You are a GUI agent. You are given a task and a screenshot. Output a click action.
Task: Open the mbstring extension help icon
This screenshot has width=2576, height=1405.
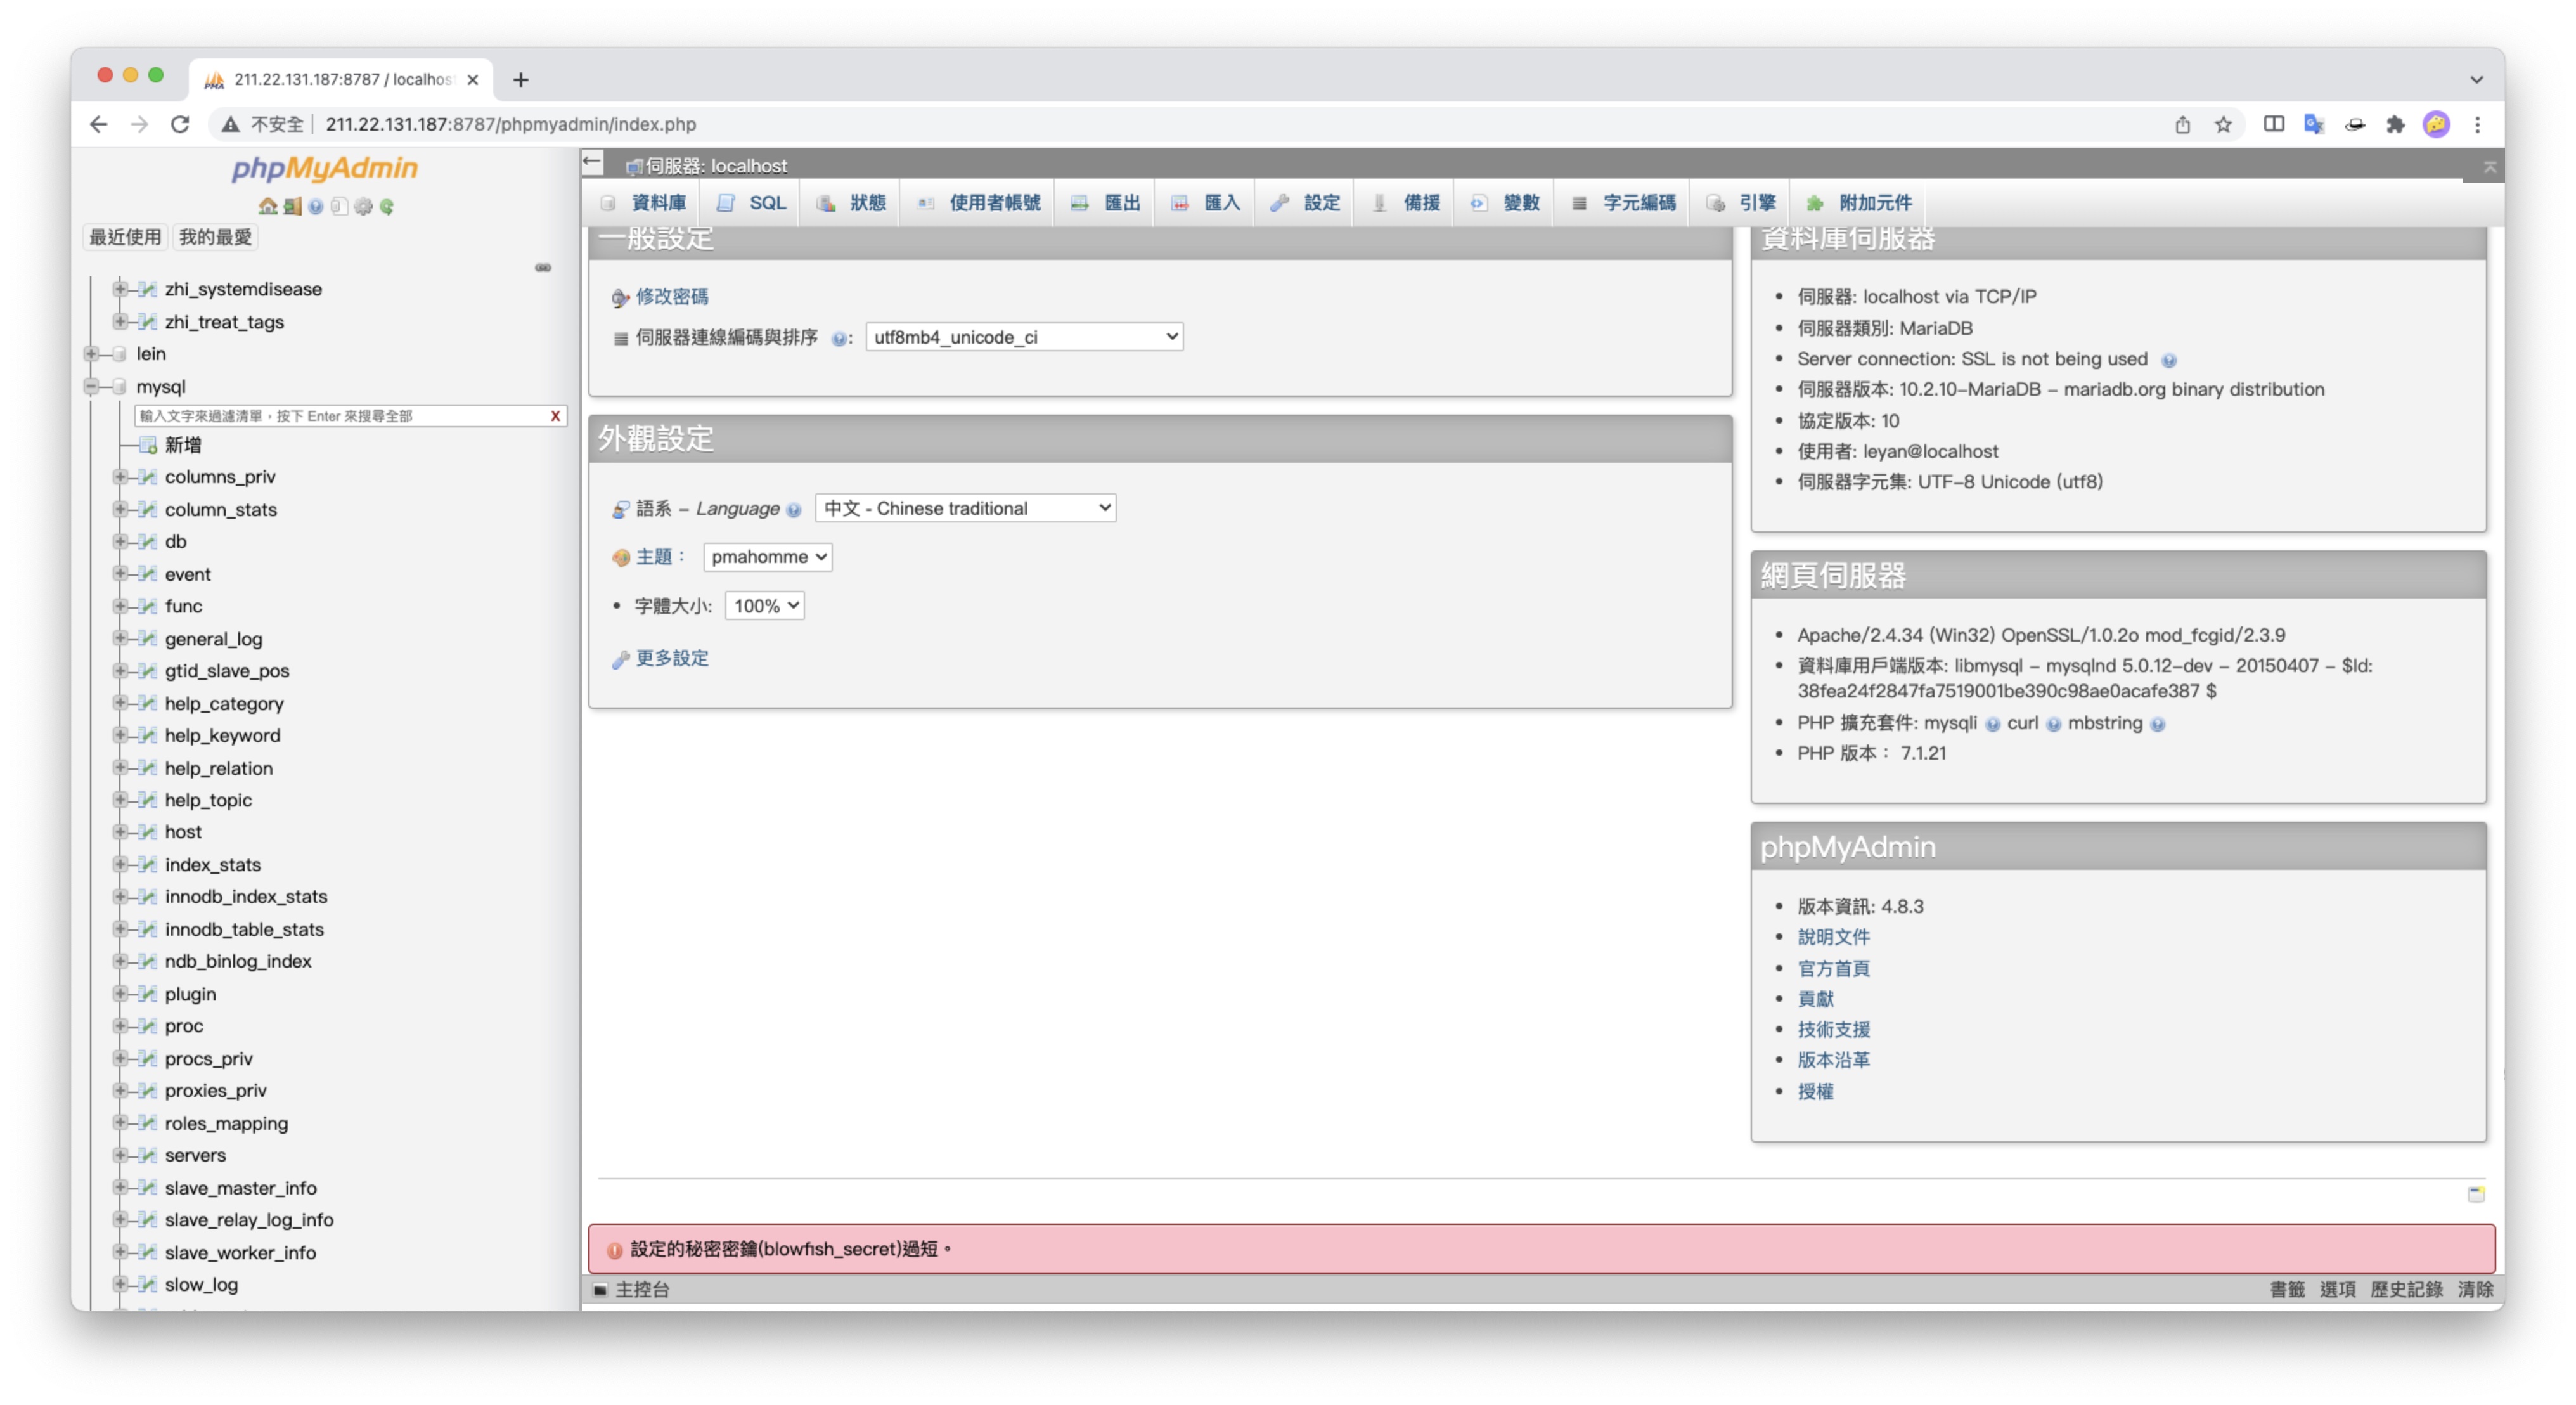pos(2157,724)
